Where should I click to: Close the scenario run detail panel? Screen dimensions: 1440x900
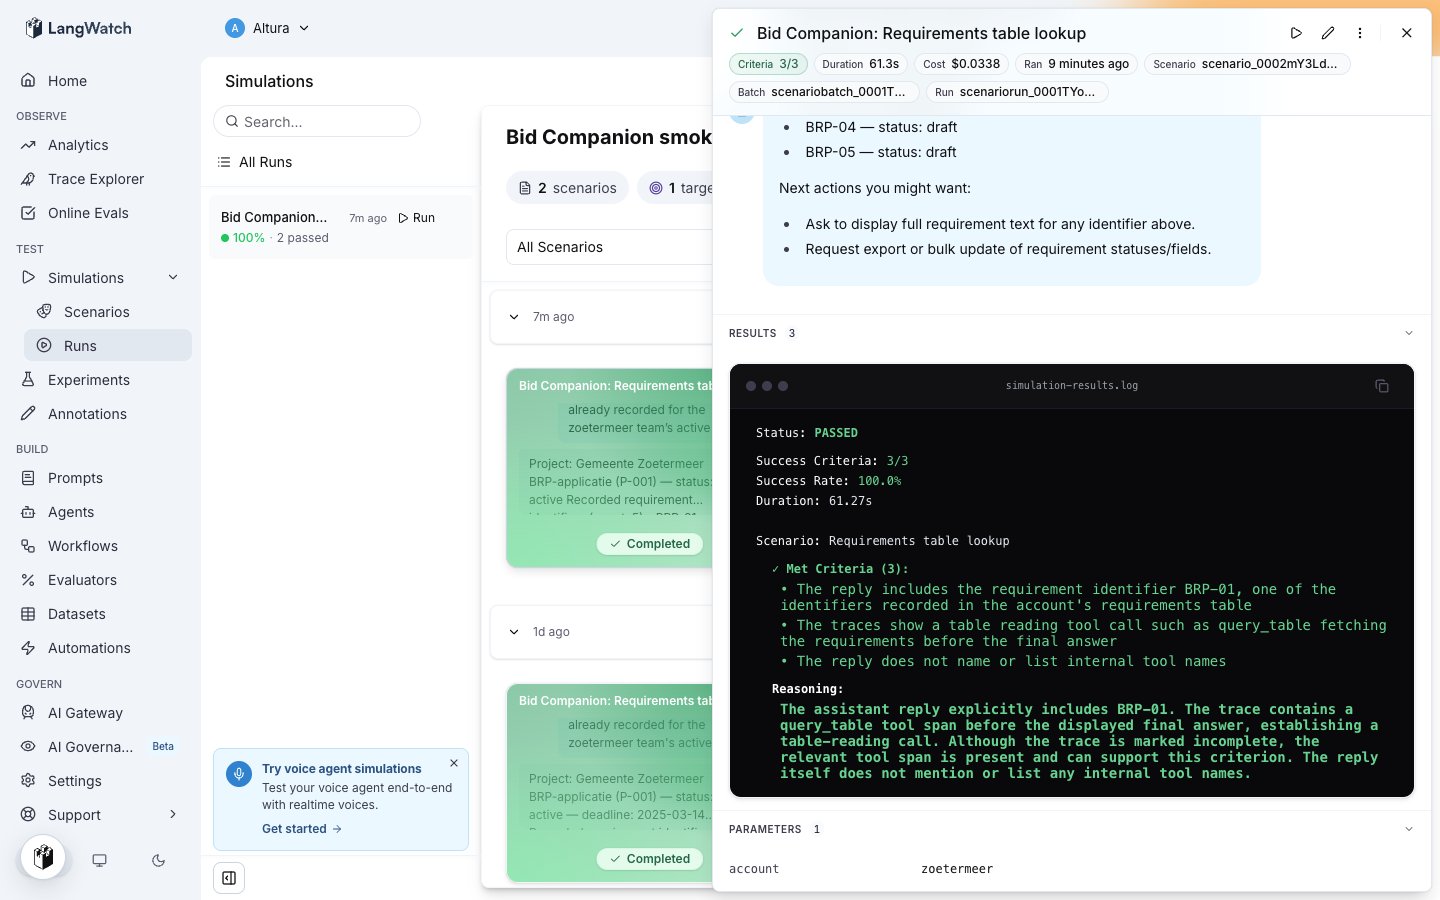[1407, 33]
